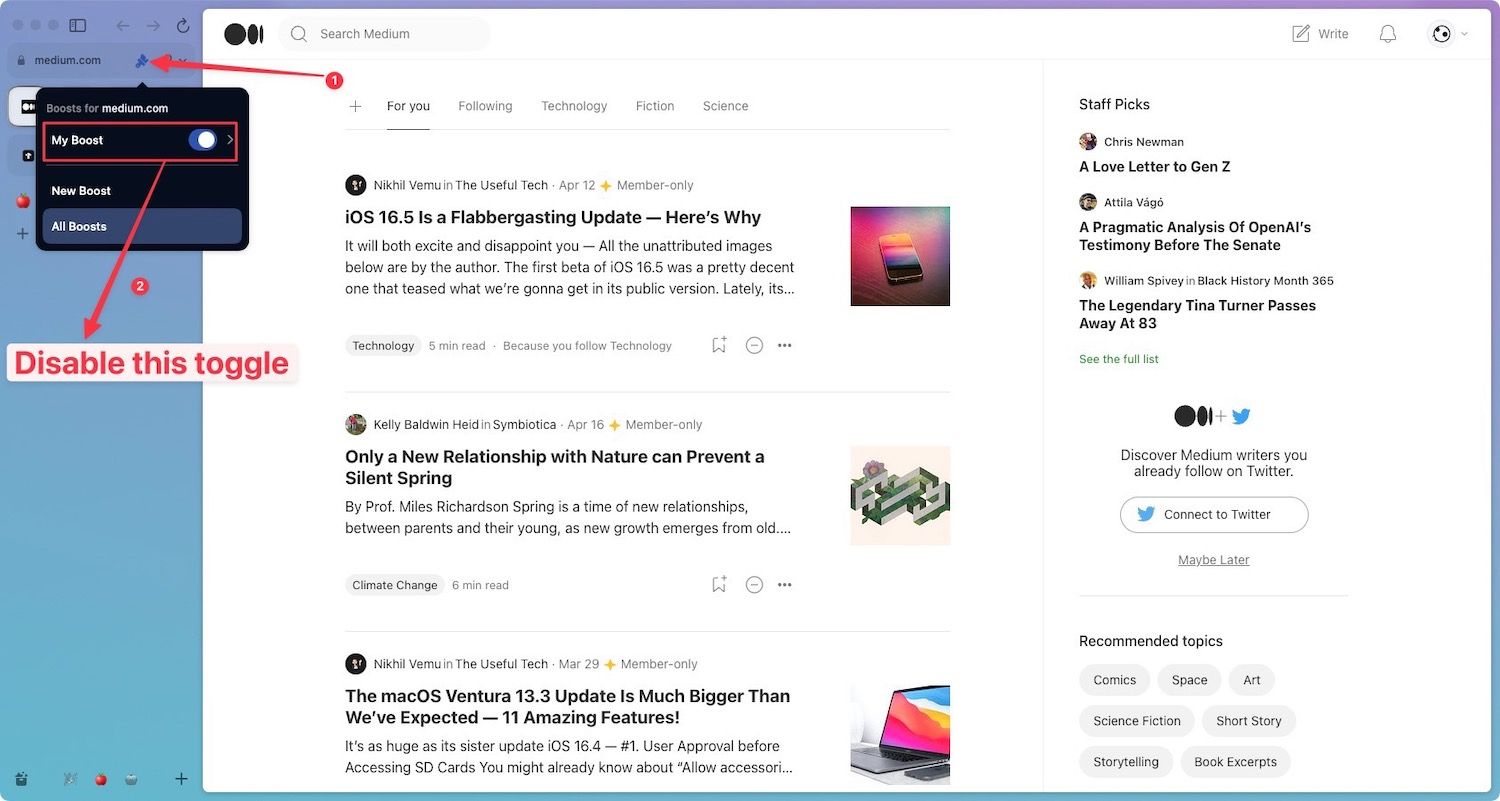Screen dimensions: 1500x801
Task: Open All Boosts from the popup
Action: [142, 226]
